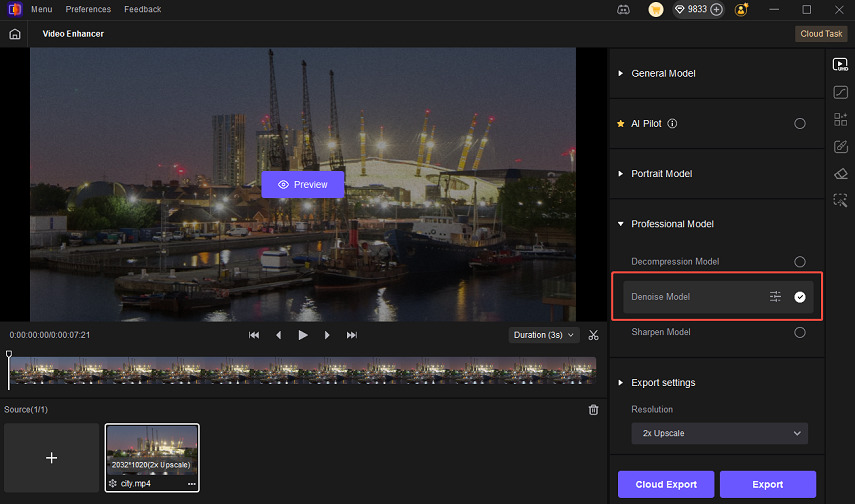Image resolution: width=855 pixels, height=504 pixels.
Task: Select the Video Enhancer UHD sidebar icon
Action: [x=840, y=64]
